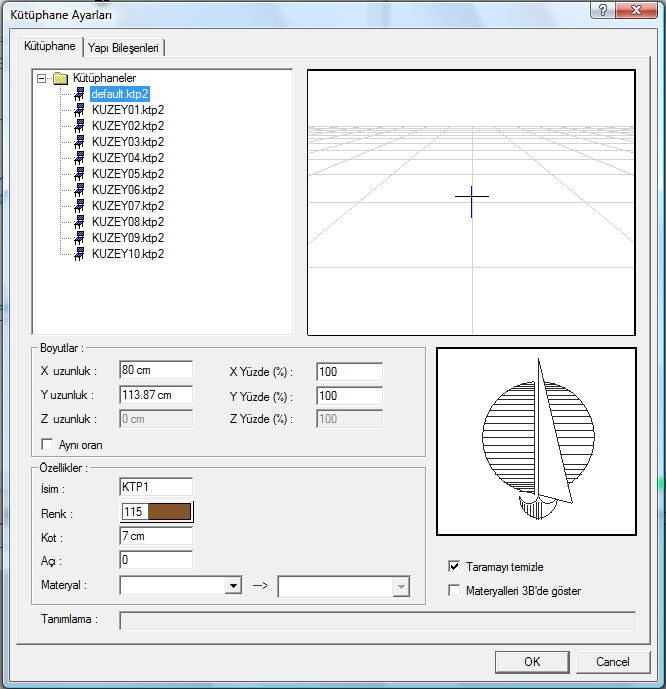Image resolution: width=666 pixels, height=689 pixels.
Task: Open the Yapı Bileşenleri tab
Action: point(123,48)
